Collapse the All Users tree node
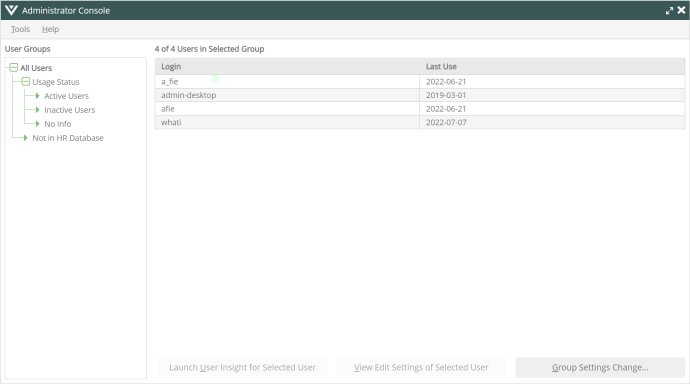The image size is (690, 384). (x=14, y=67)
